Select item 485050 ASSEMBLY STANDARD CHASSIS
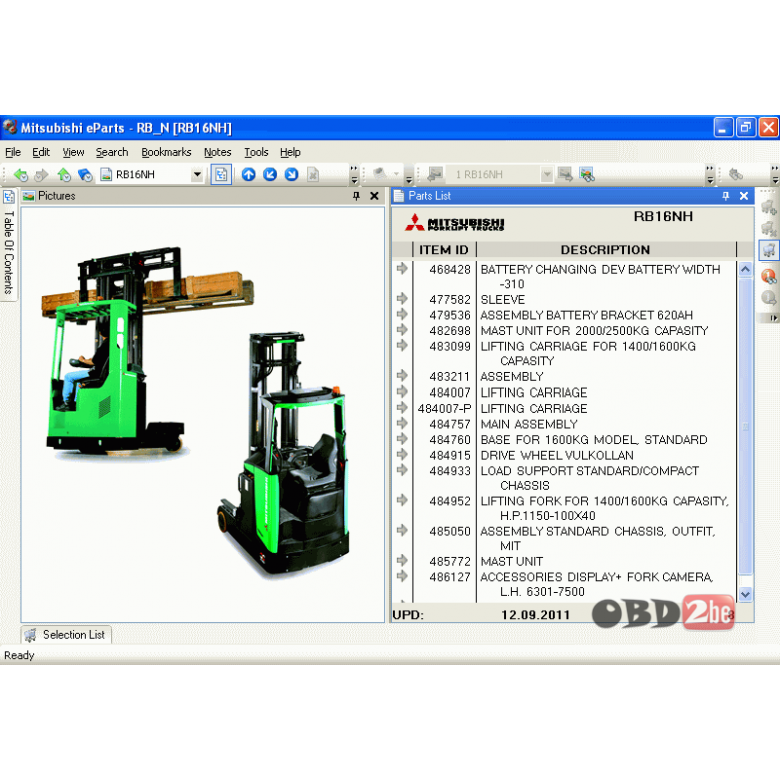Viewport: 780px width, 780px height. pyautogui.click(x=567, y=539)
